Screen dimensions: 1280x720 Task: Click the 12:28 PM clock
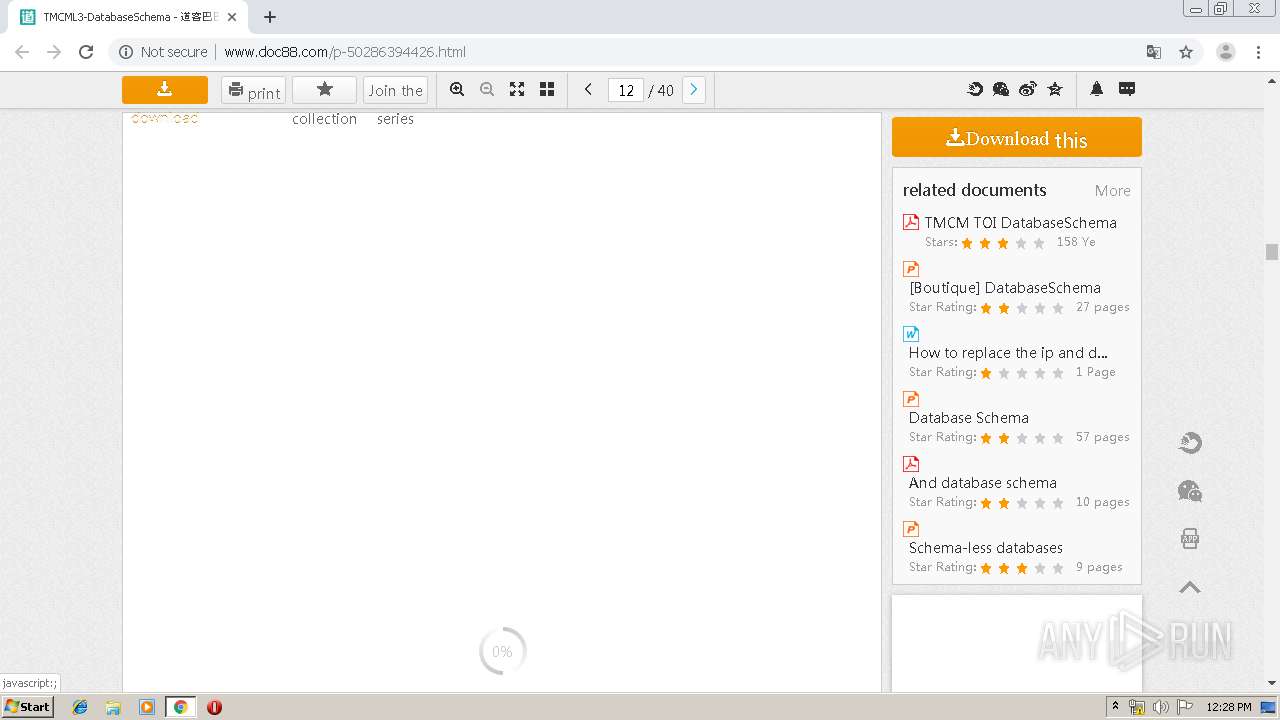[1228, 707]
